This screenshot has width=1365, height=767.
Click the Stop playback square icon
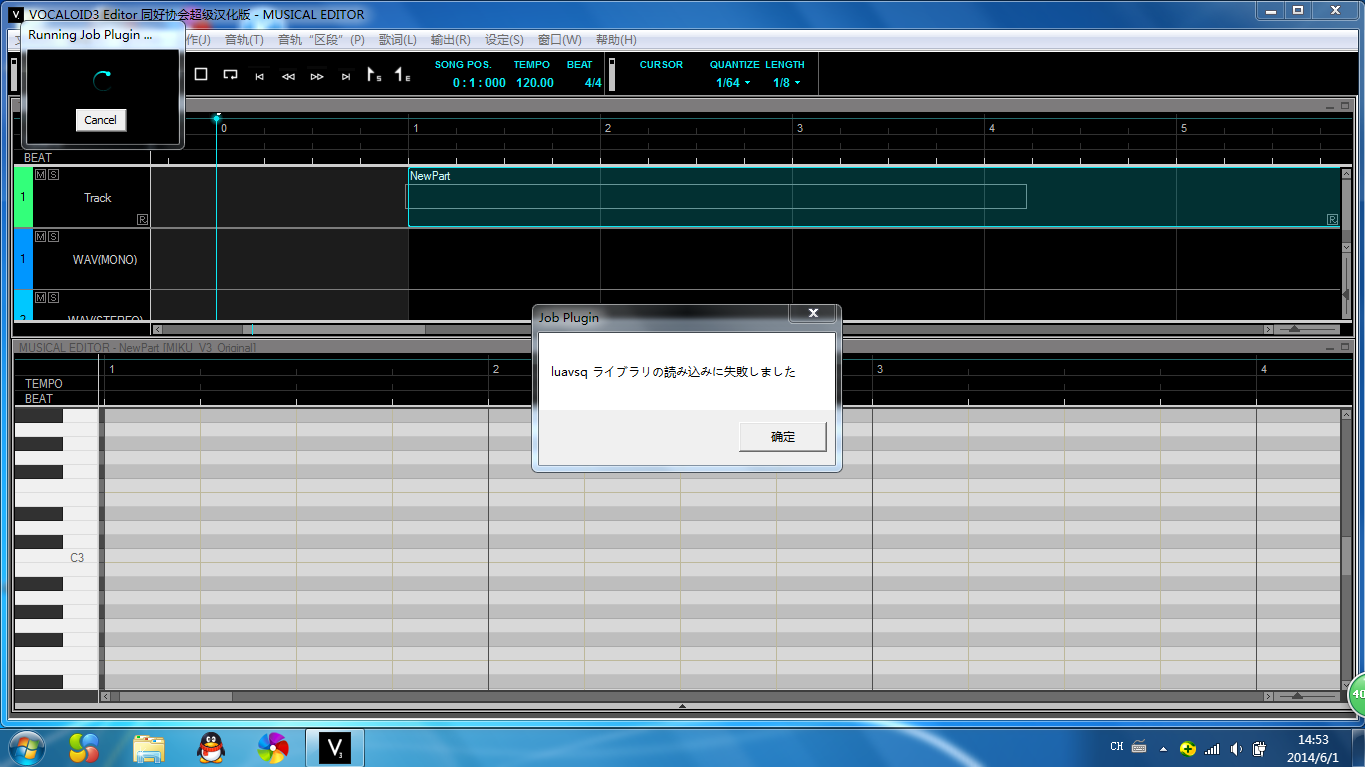click(201, 74)
